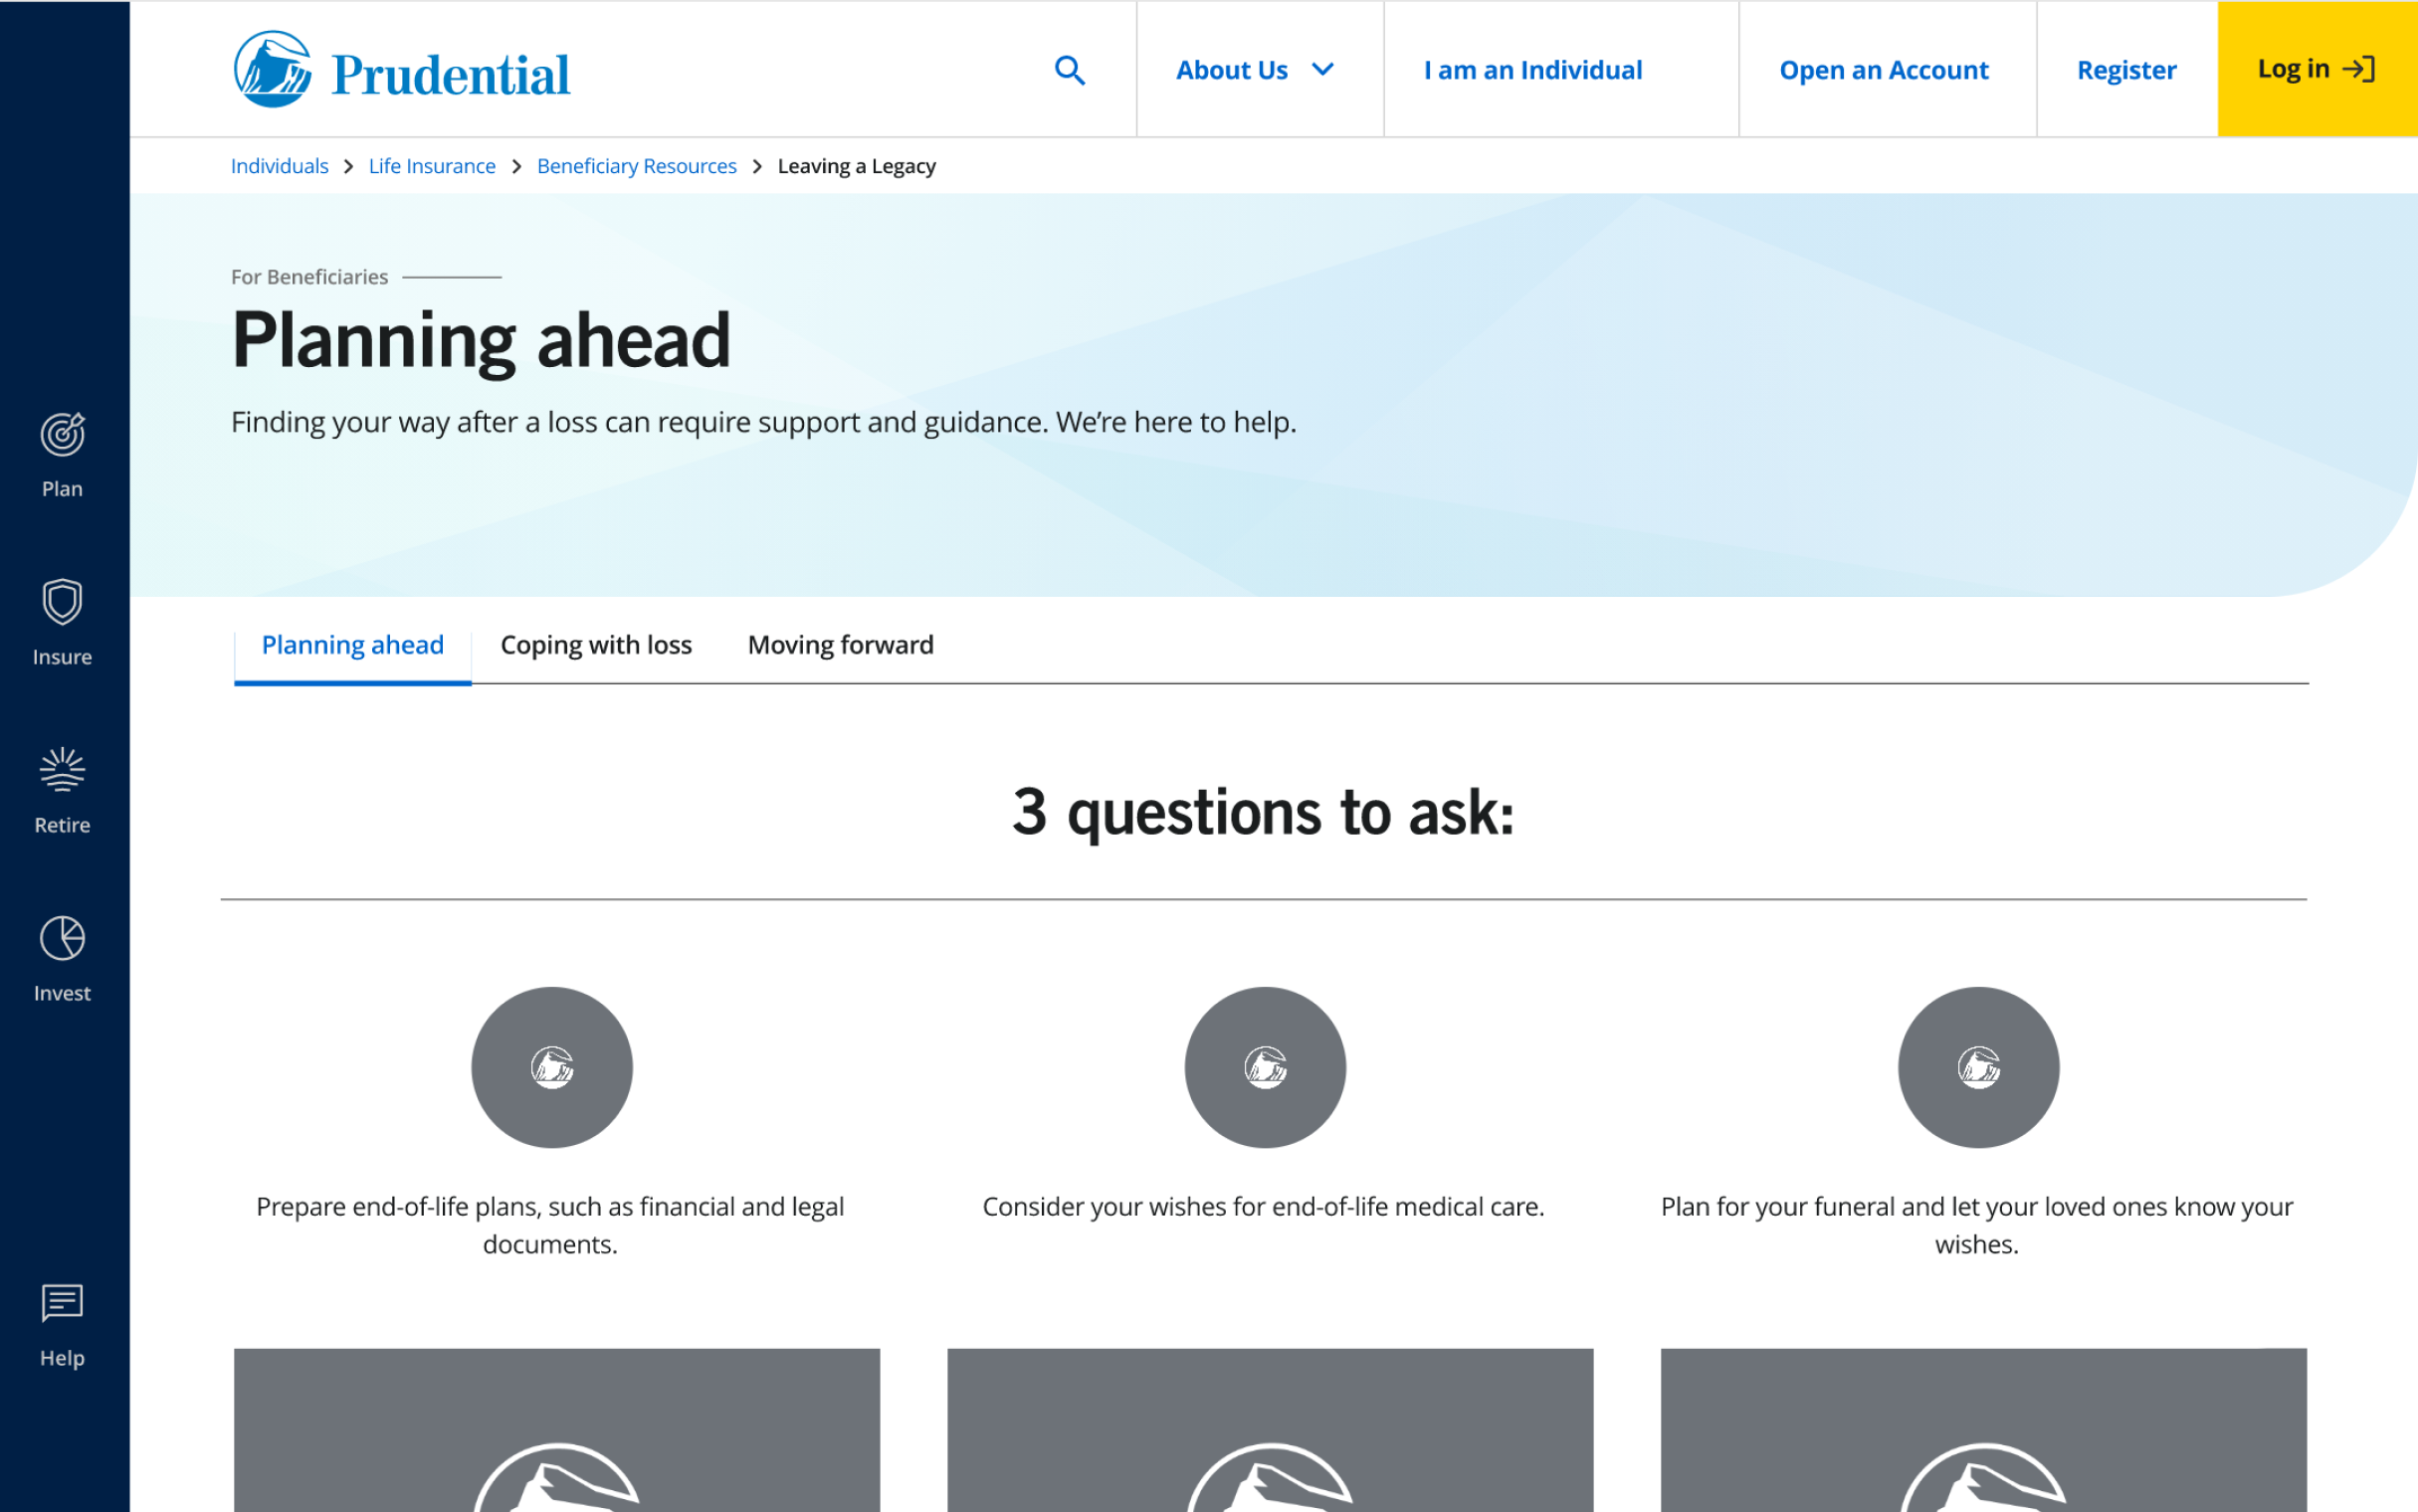This screenshot has height=1512, width=2418.
Task: Follow the Register link
Action: (2126, 70)
